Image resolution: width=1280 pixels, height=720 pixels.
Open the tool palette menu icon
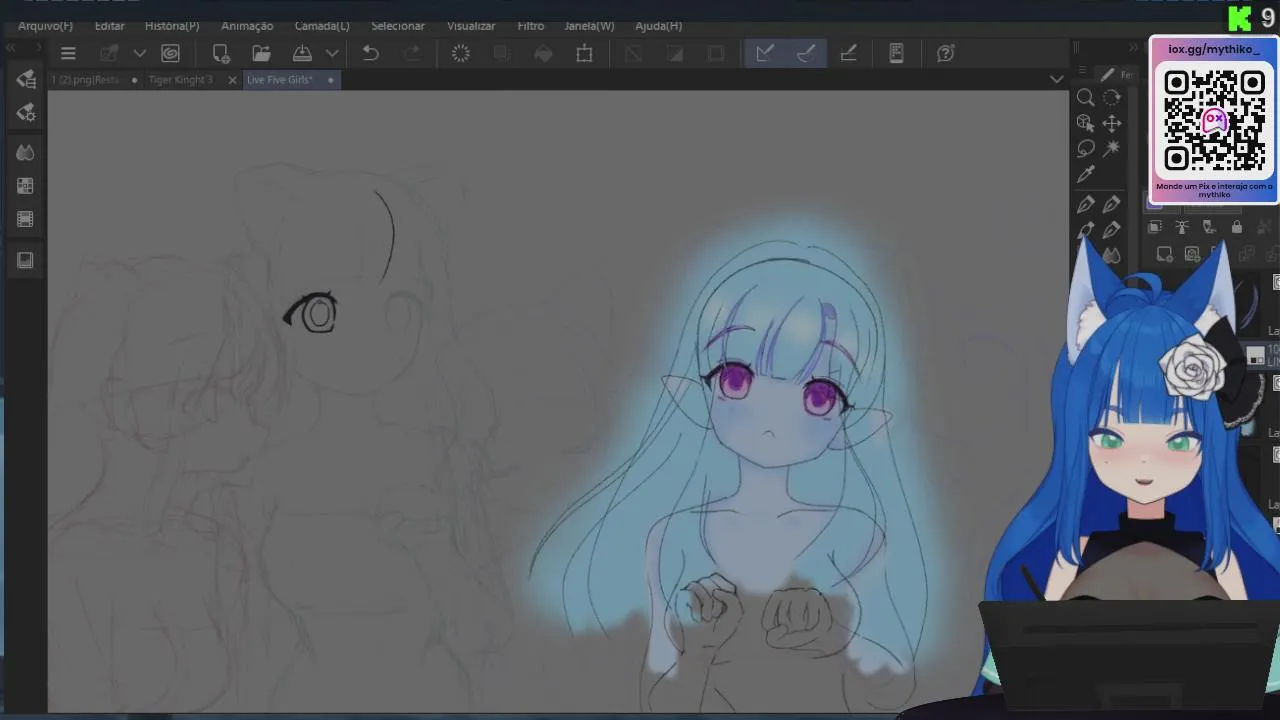coord(1082,71)
